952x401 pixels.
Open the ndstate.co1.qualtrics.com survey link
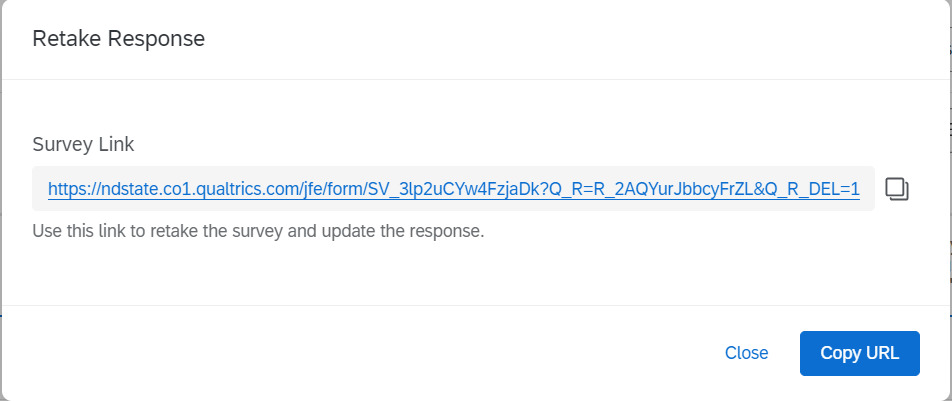[x=454, y=190]
